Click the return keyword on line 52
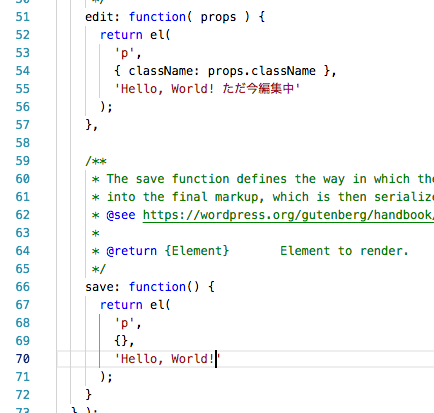This screenshot has width=434, height=413. pyautogui.click(x=121, y=35)
